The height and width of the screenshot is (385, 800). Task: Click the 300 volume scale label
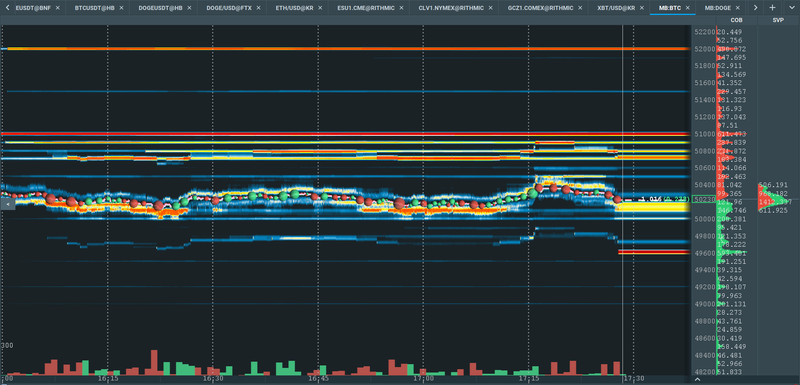point(7,346)
